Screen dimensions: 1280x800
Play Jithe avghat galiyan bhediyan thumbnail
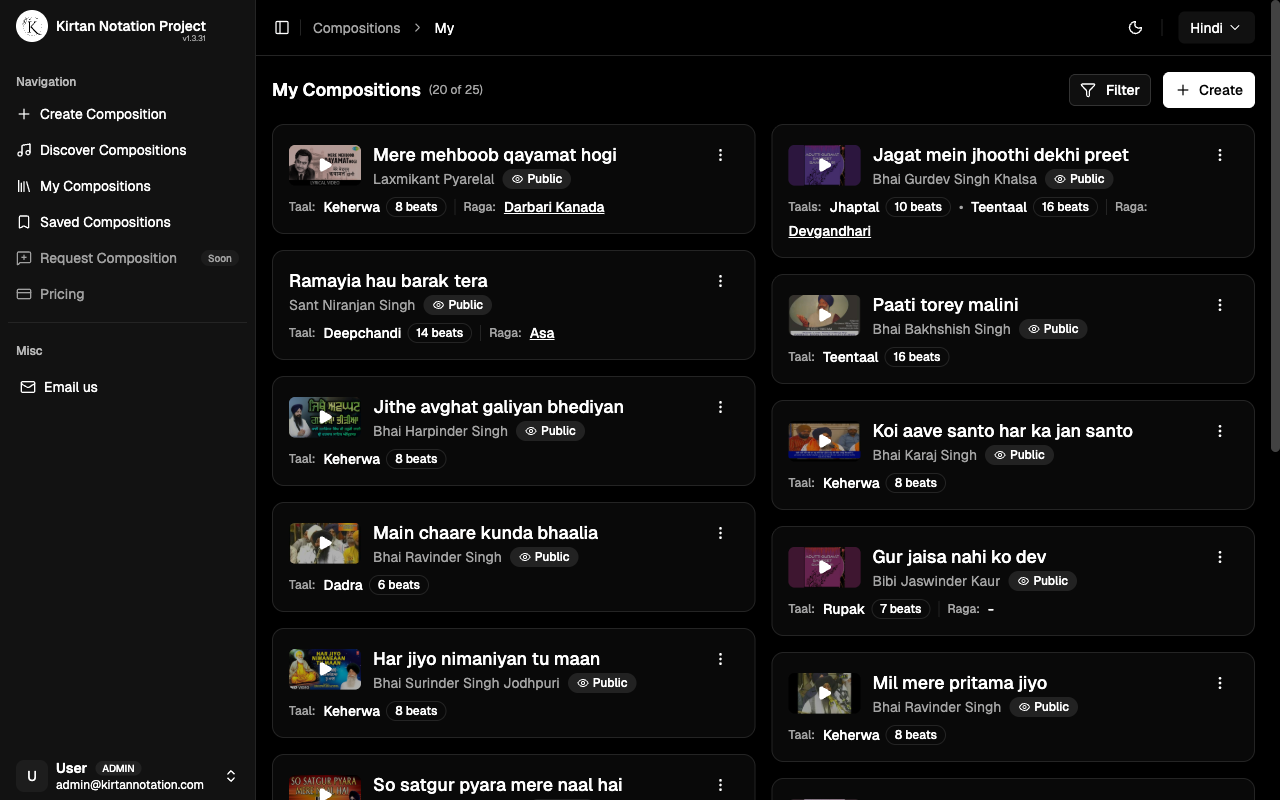point(324,417)
